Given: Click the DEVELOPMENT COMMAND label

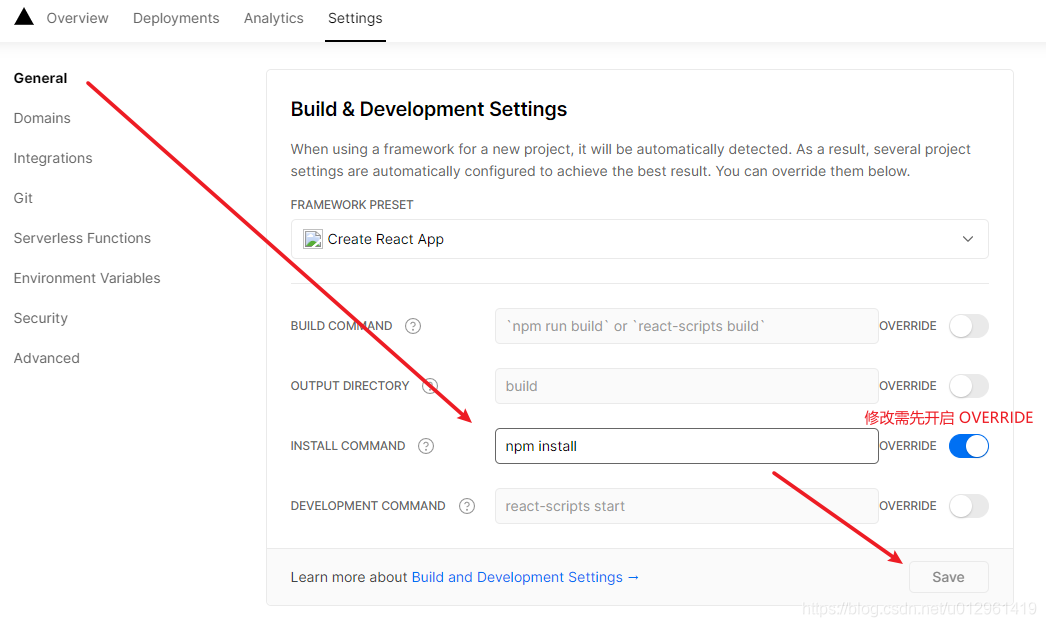Looking at the screenshot, I should (x=368, y=506).
